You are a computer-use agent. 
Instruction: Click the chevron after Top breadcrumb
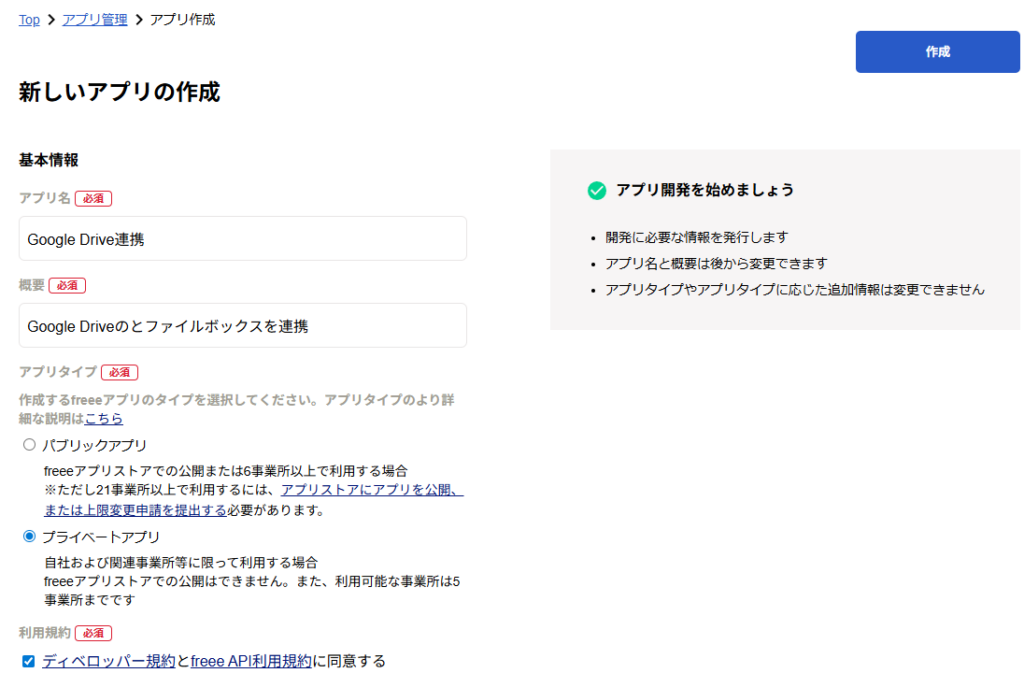click(x=51, y=20)
